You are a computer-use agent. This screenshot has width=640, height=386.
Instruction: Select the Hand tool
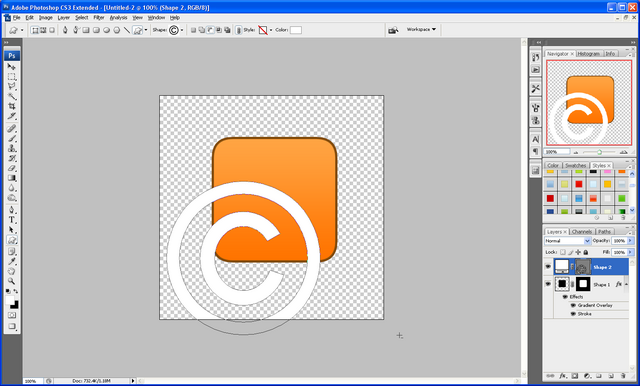coord(12,271)
